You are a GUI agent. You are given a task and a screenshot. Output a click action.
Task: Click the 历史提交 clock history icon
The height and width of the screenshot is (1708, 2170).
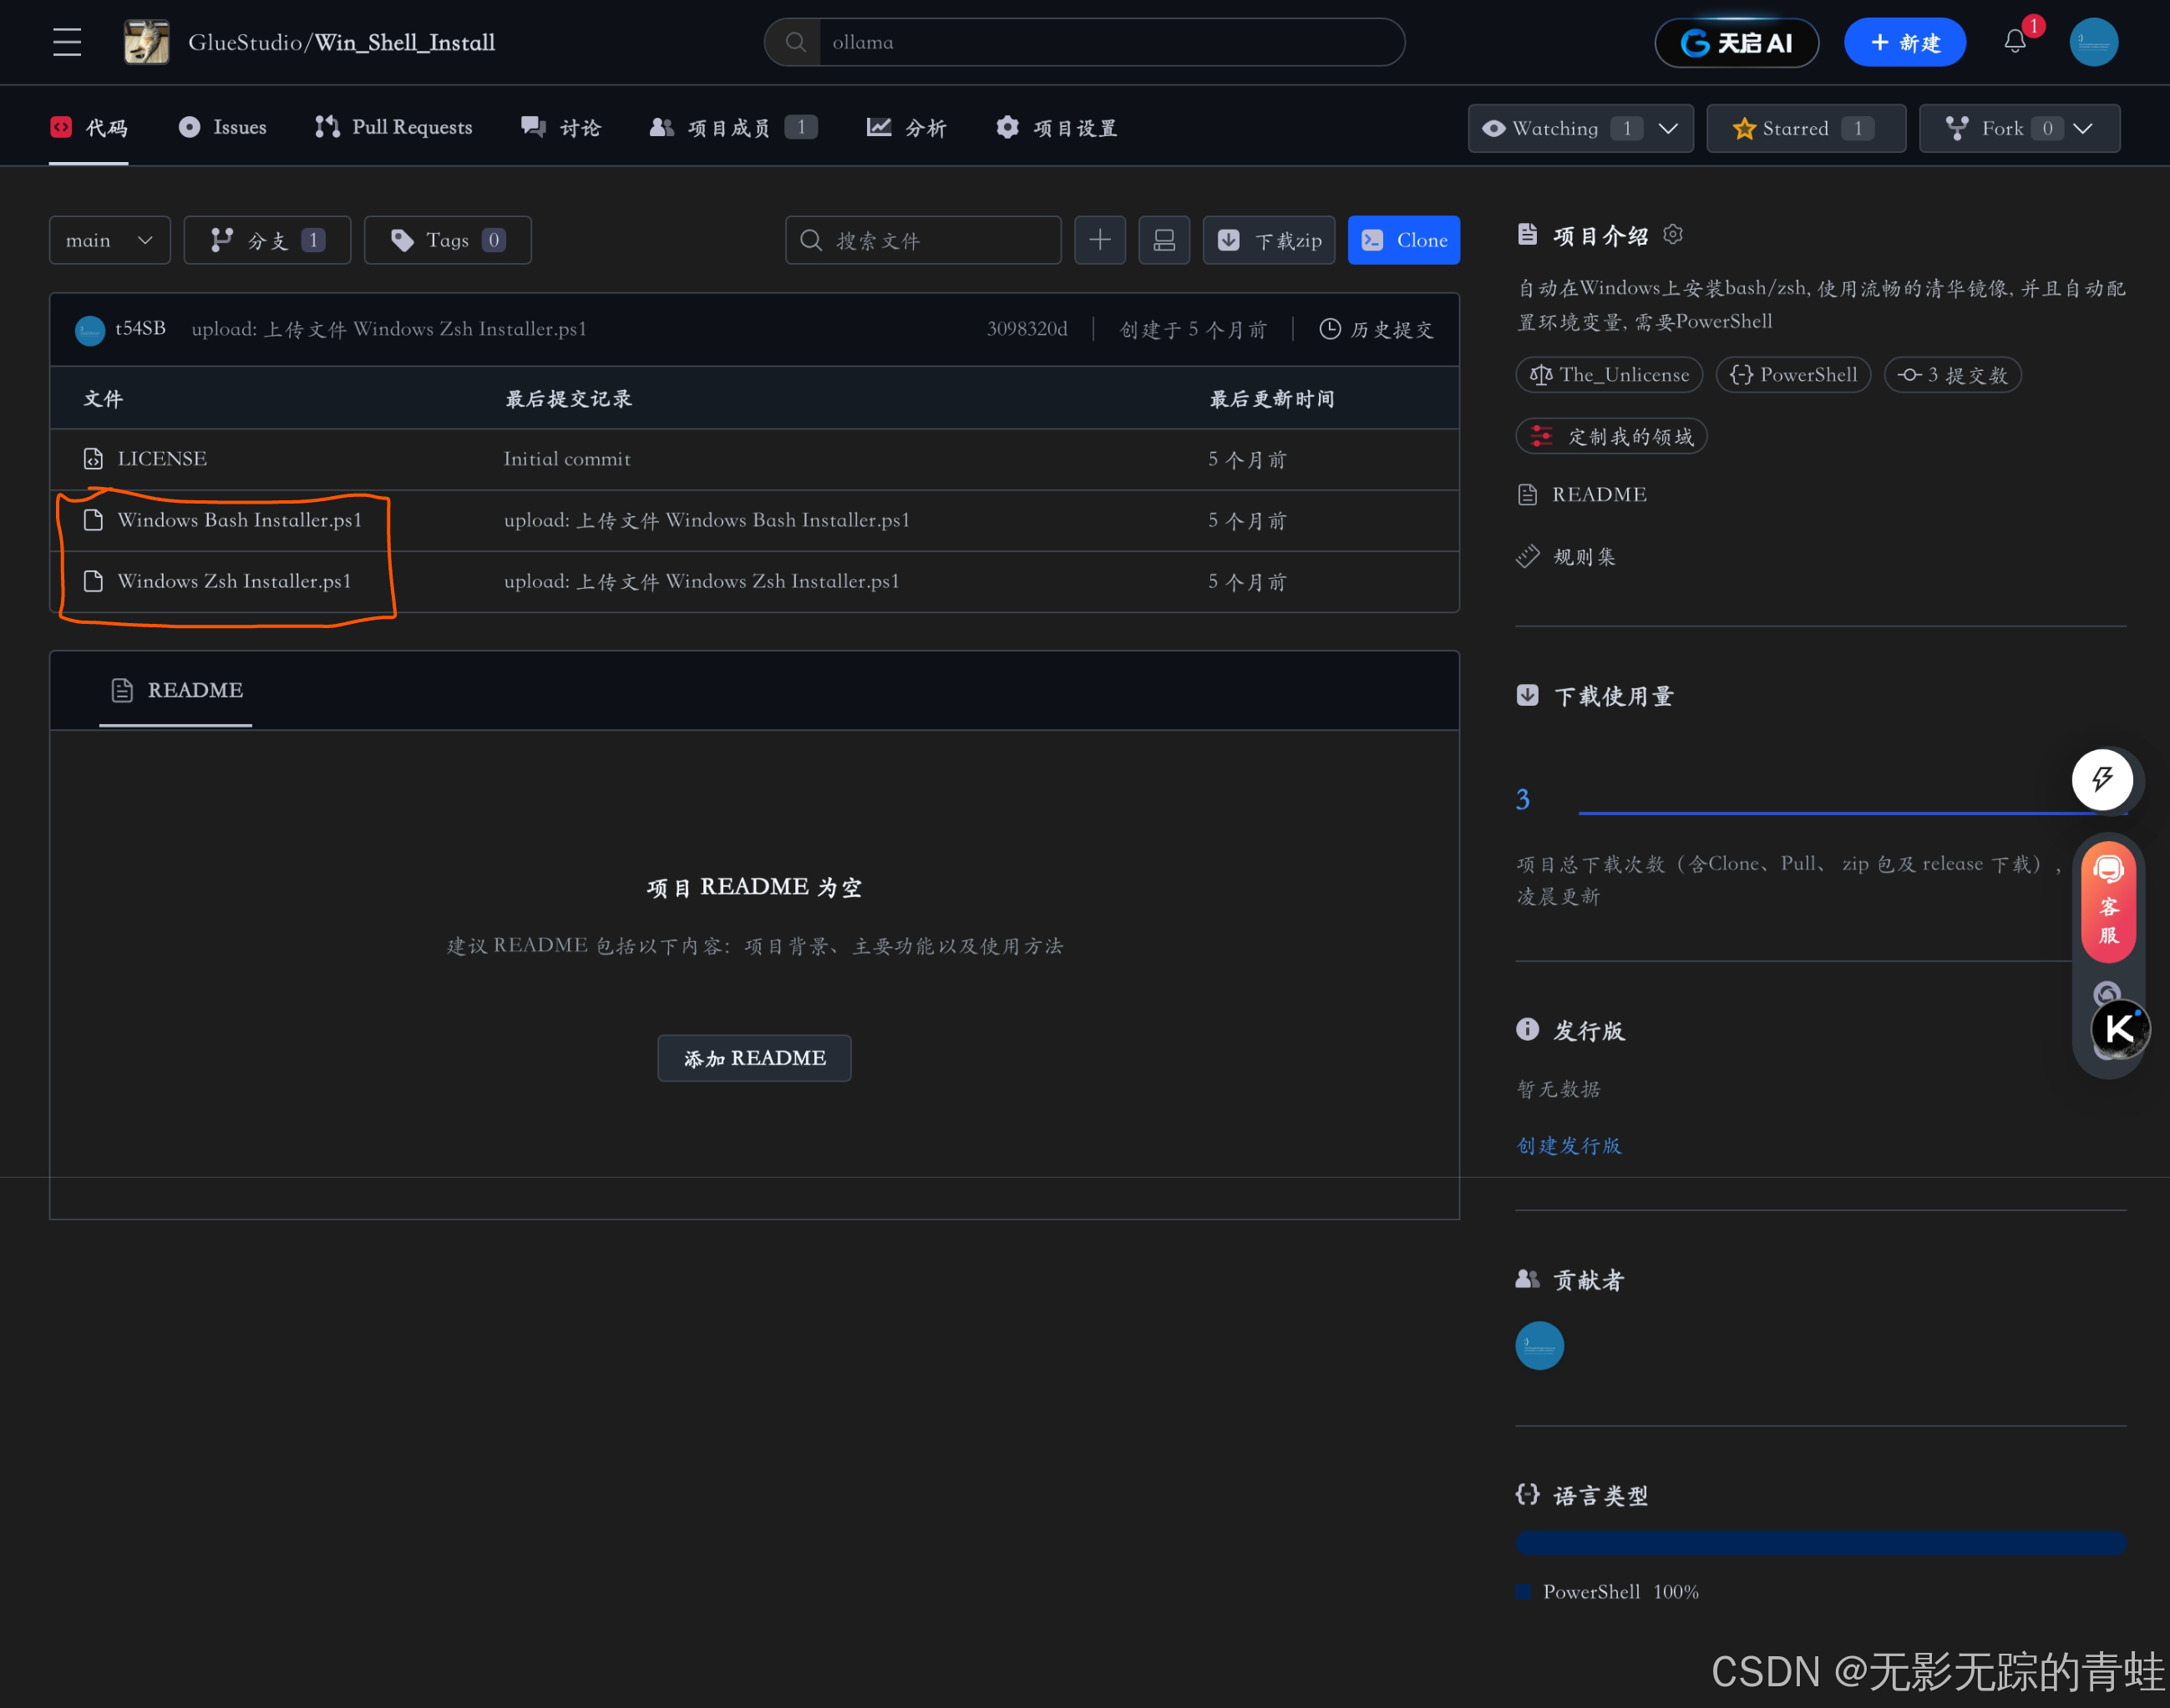pyautogui.click(x=1329, y=329)
